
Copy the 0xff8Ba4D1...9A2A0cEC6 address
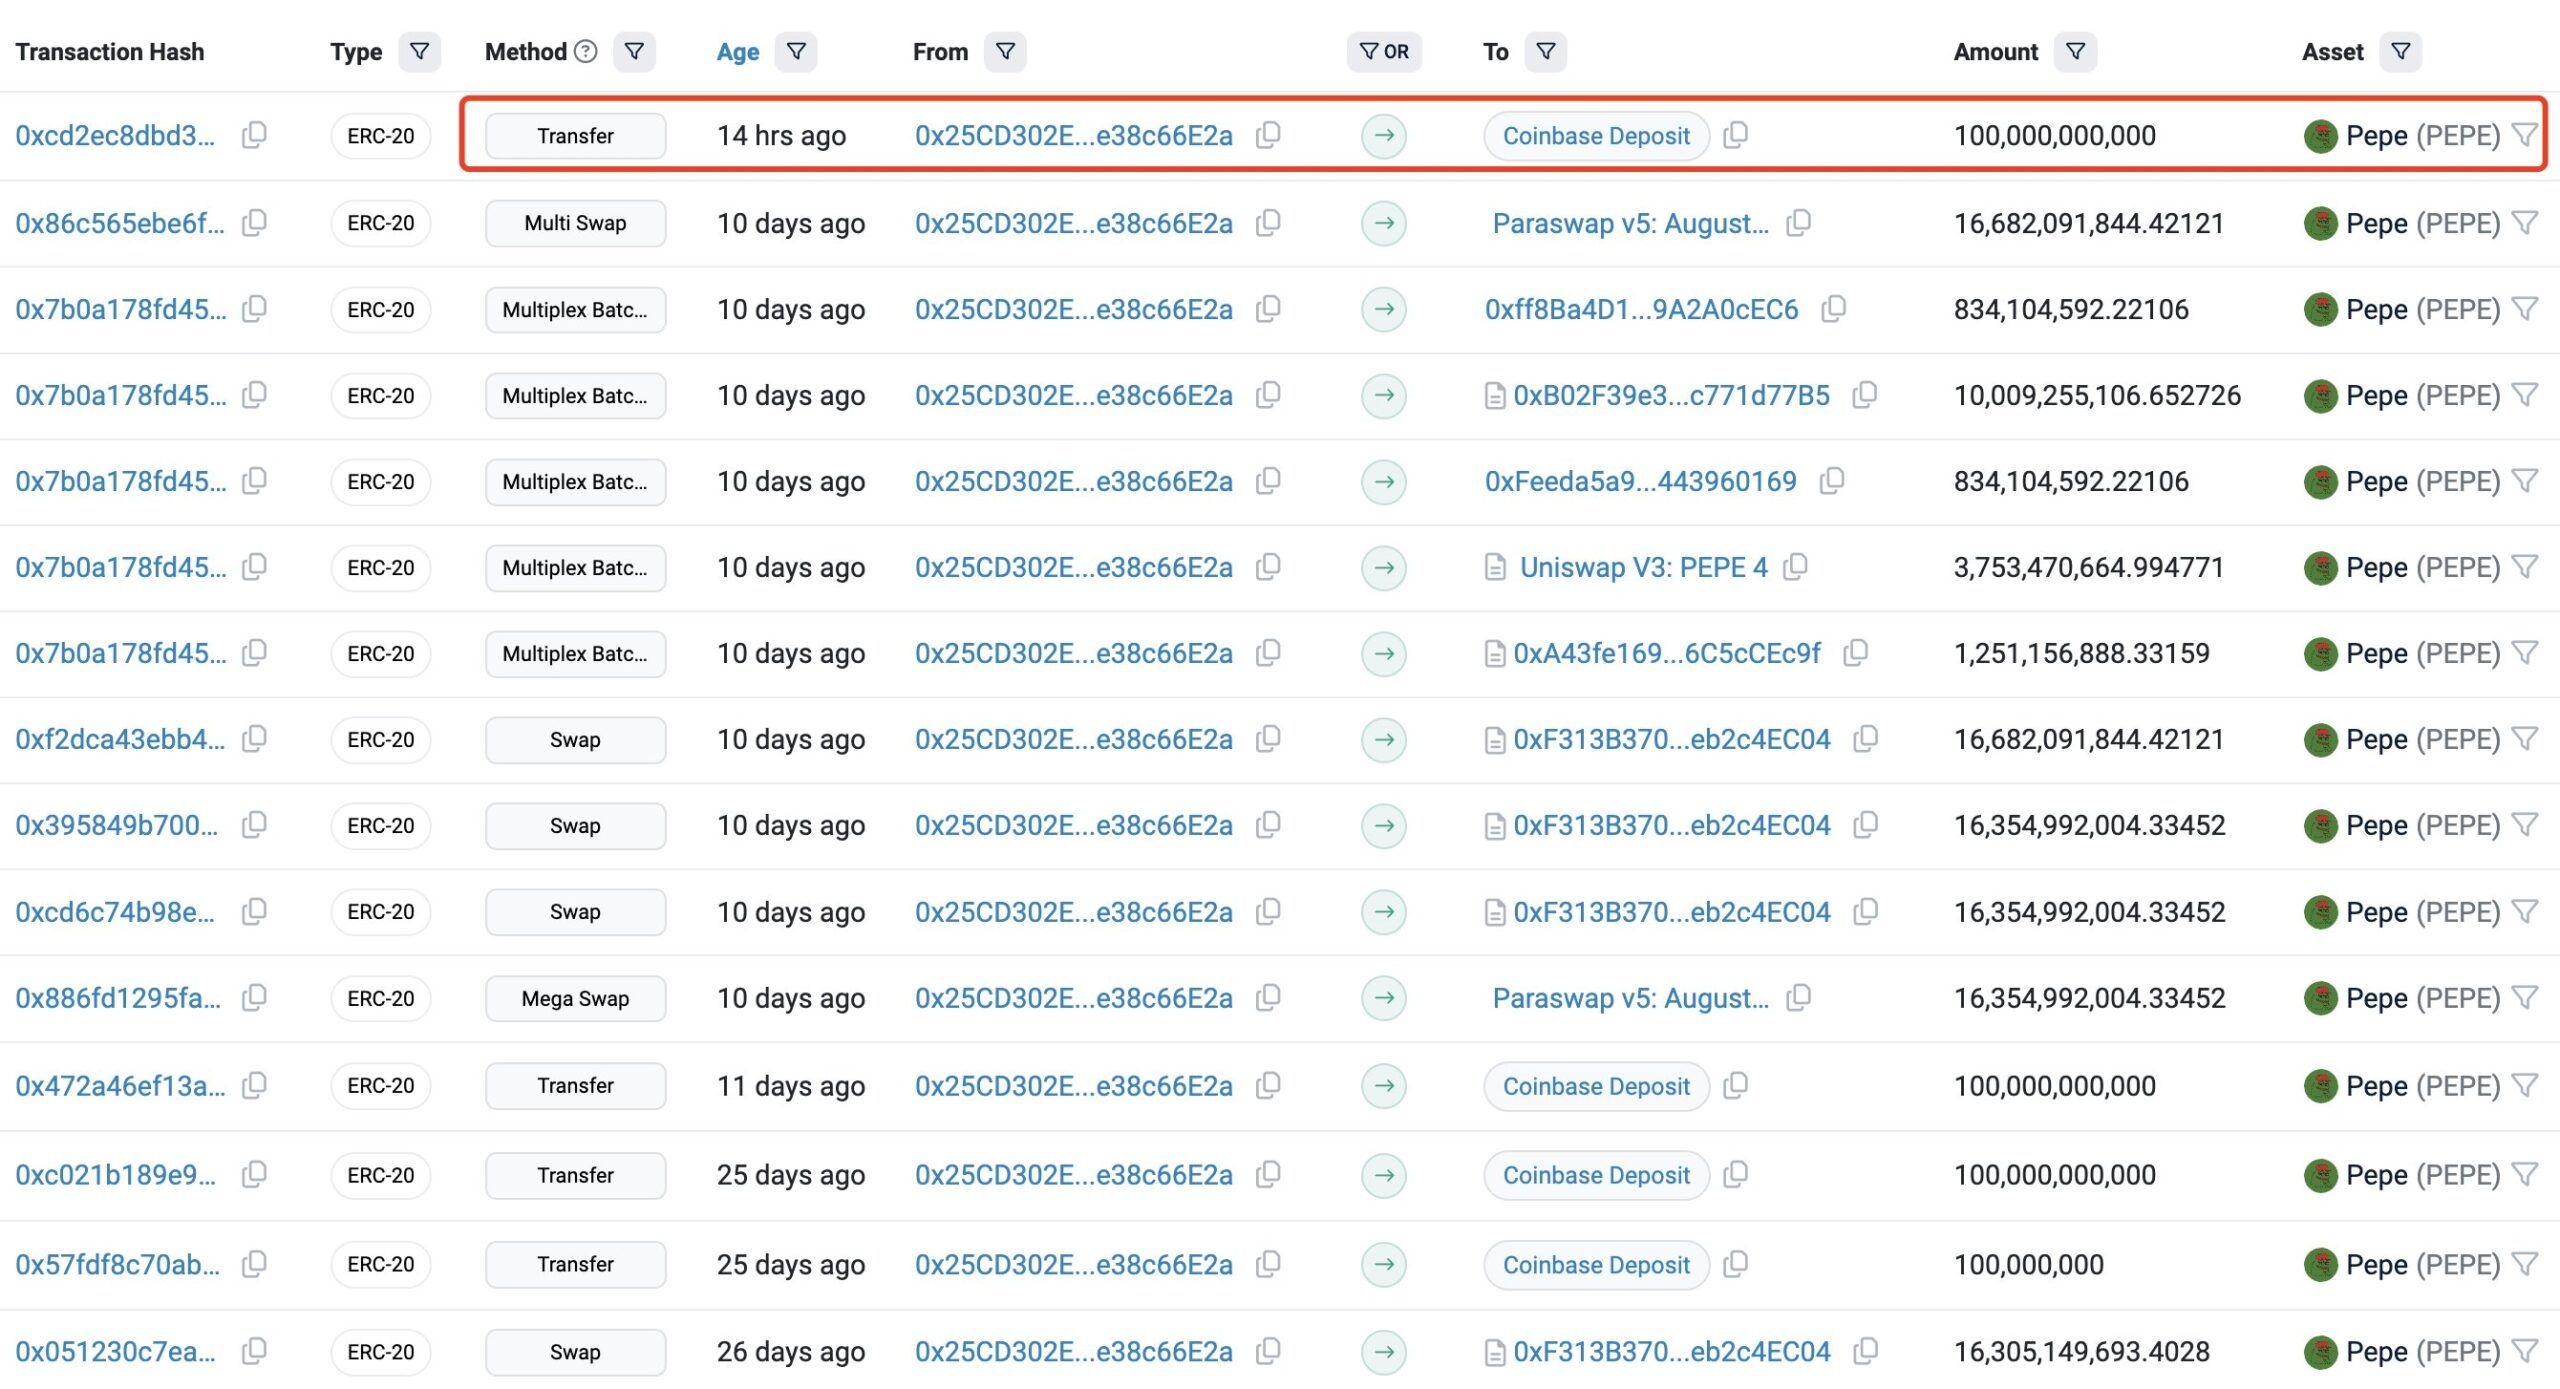[x=1833, y=309]
